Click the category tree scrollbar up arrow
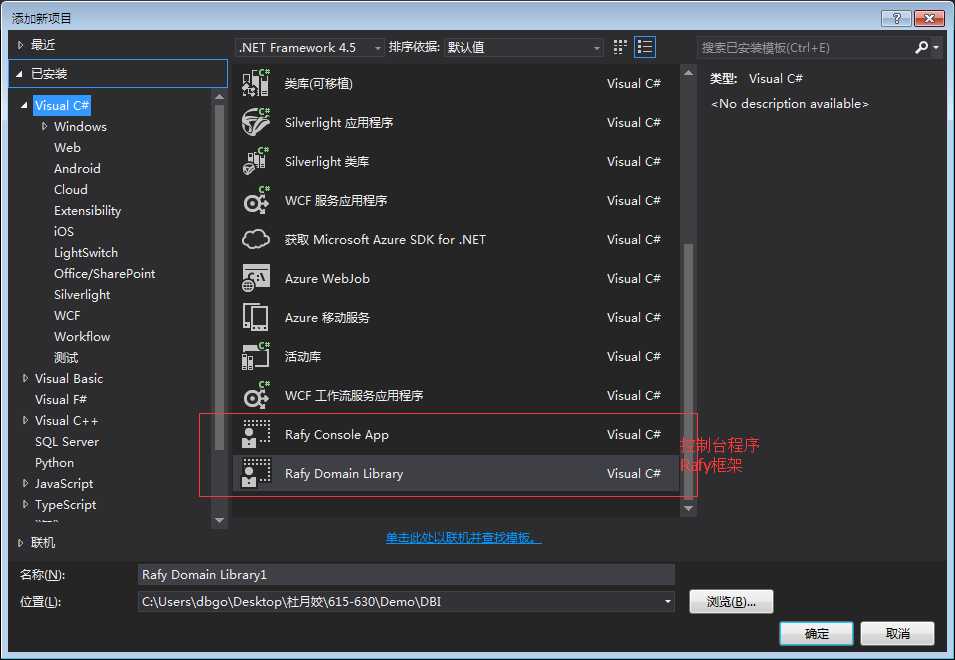Image resolution: width=955 pixels, height=660 pixels. (x=220, y=97)
